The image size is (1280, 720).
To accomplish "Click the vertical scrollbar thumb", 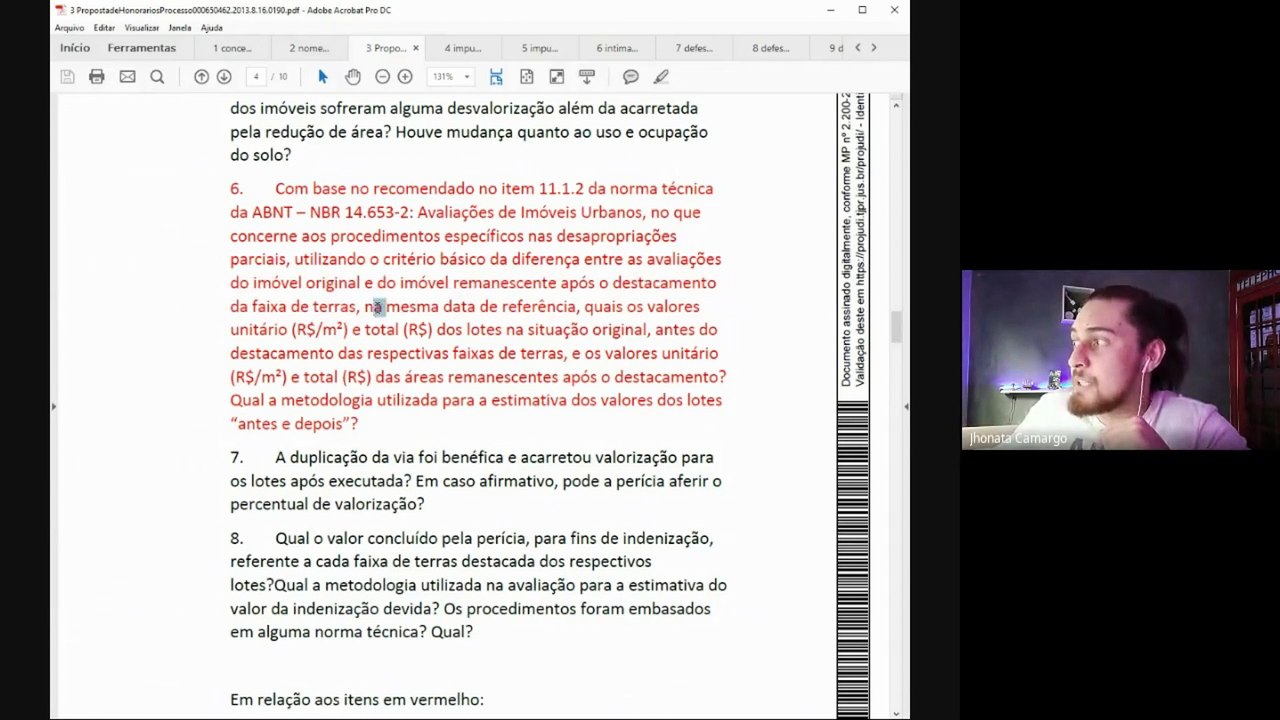I will (895, 327).
